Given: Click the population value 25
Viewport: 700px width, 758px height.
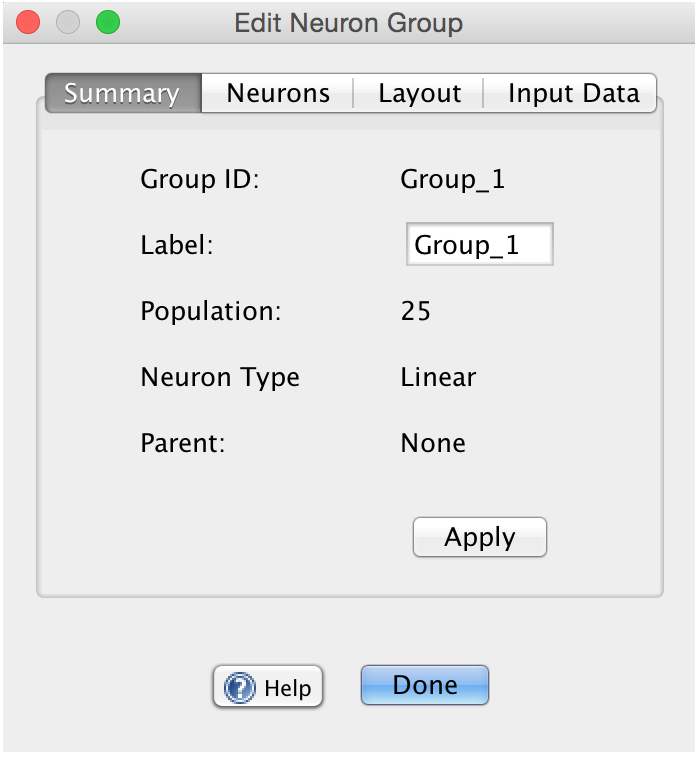Looking at the screenshot, I should [x=415, y=311].
